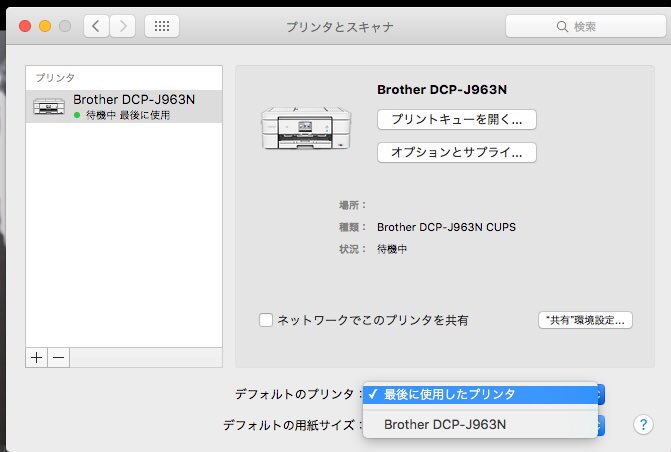Select Brother DCP-J963N in printer list
The height and width of the screenshot is (452, 671).
[x=124, y=107]
